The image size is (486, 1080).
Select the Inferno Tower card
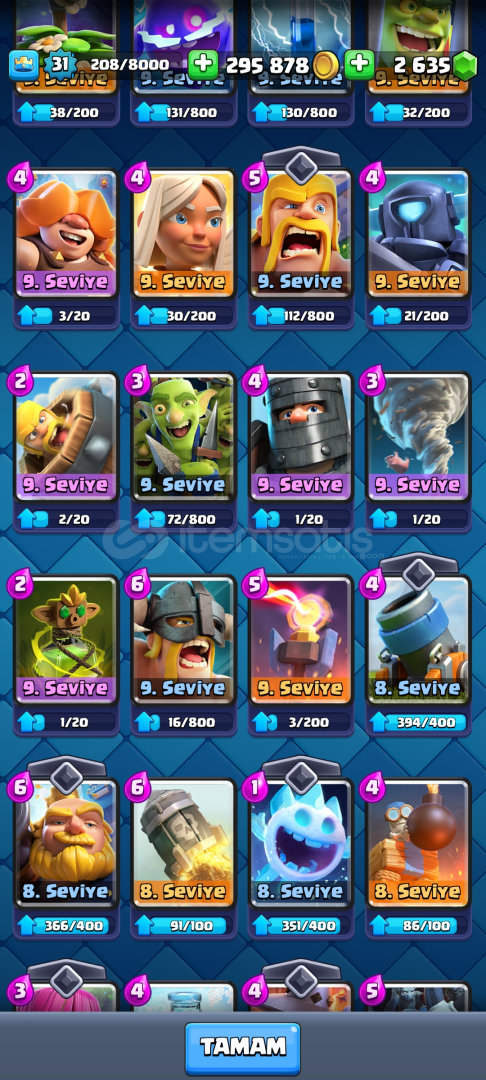(301, 640)
